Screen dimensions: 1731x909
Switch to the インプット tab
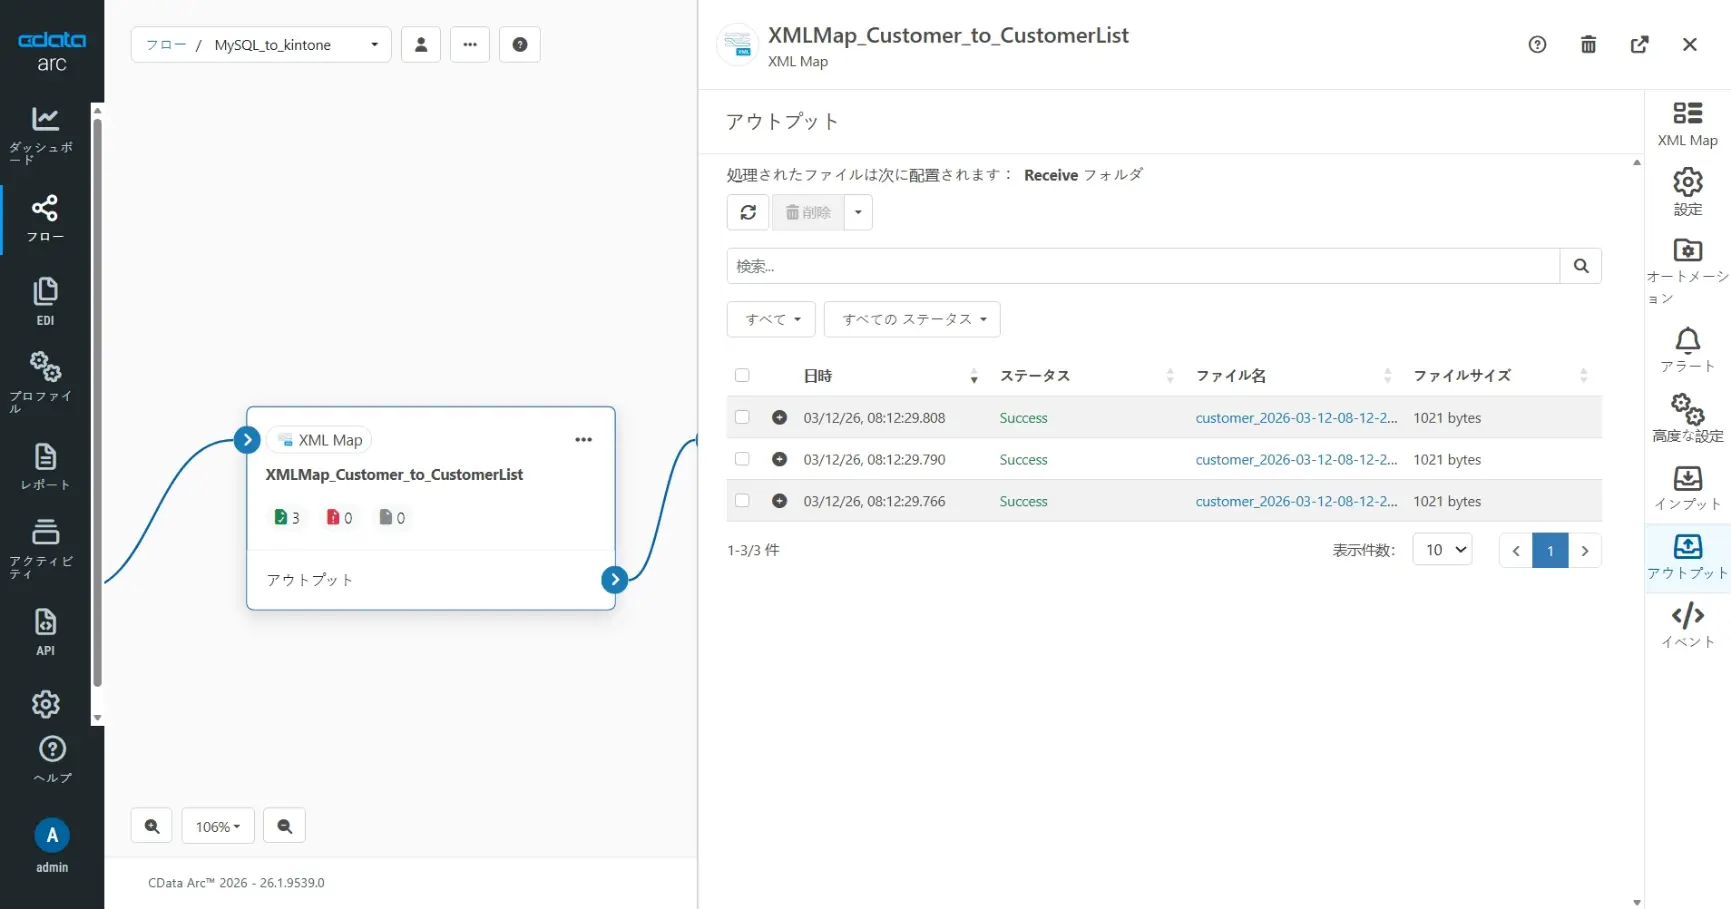click(x=1687, y=488)
